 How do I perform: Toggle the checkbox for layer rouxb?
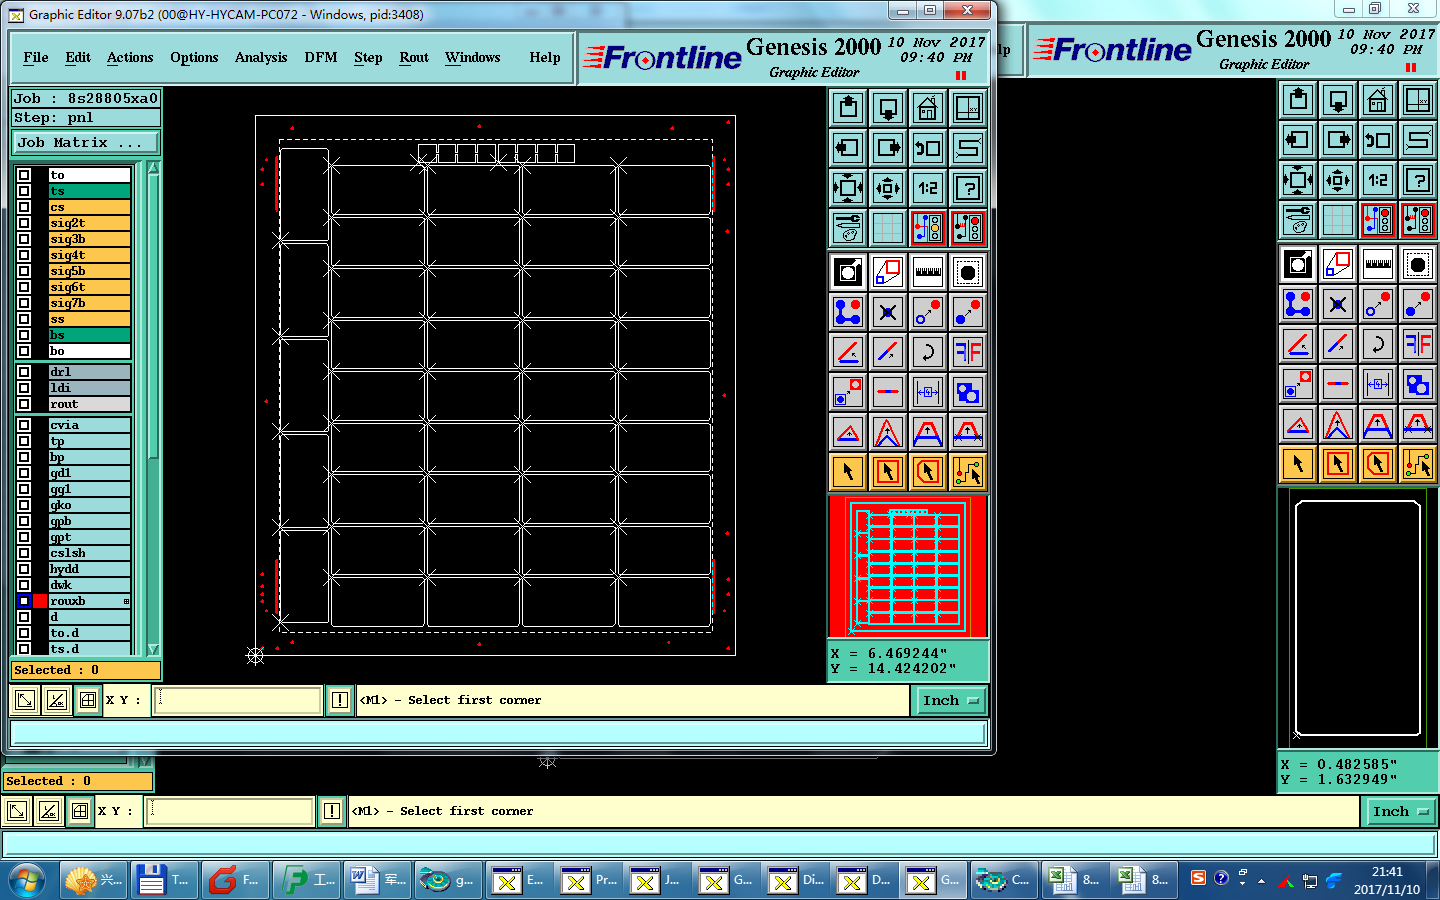click(x=24, y=601)
